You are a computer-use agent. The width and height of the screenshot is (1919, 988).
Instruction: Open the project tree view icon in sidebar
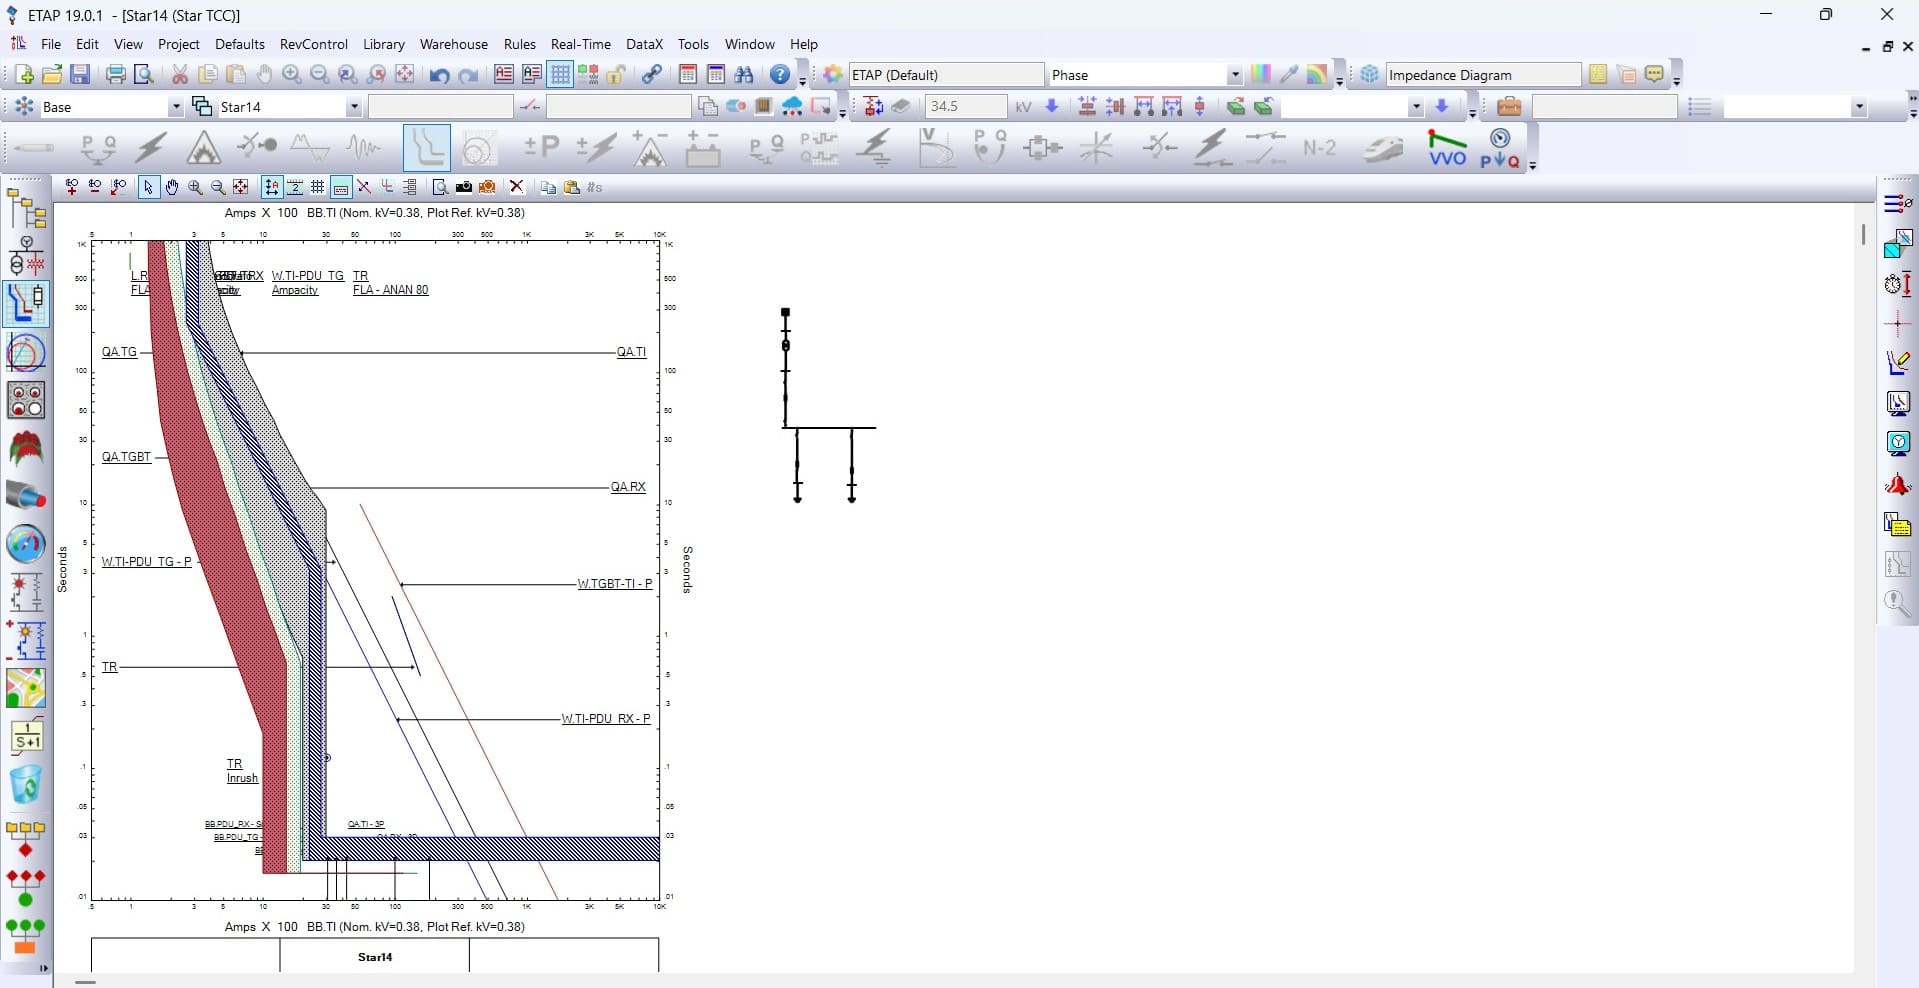tap(26, 209)
